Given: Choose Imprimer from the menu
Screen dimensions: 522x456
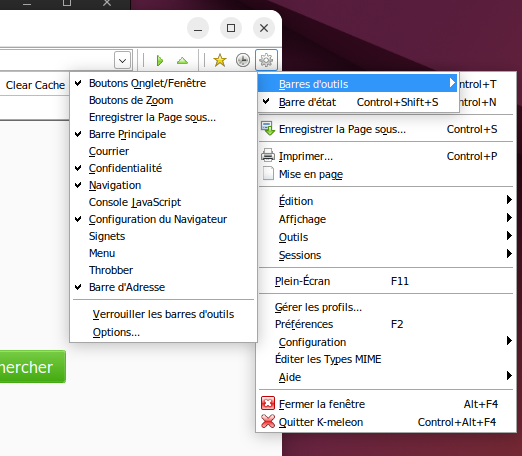Looking at the screenshot, I should (386, 156).
